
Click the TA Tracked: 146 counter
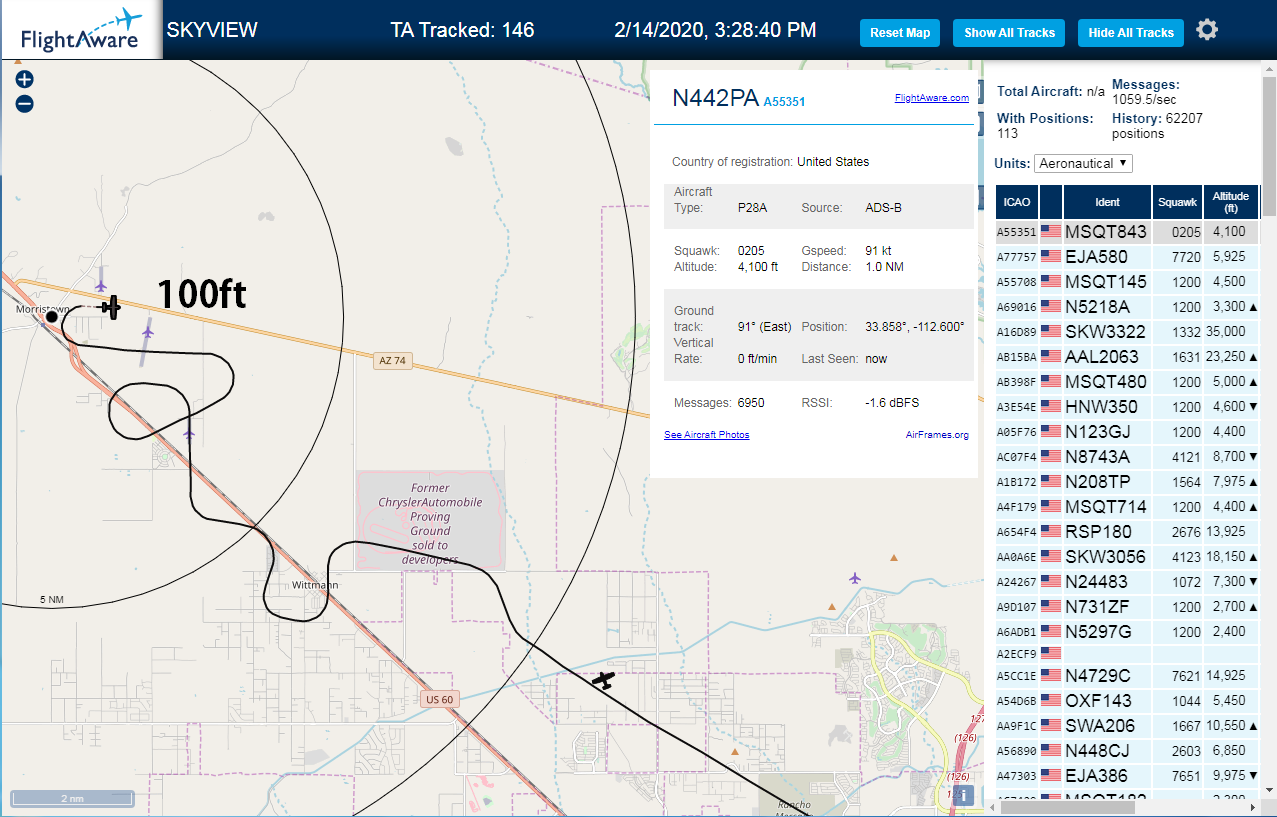[462, 30]
